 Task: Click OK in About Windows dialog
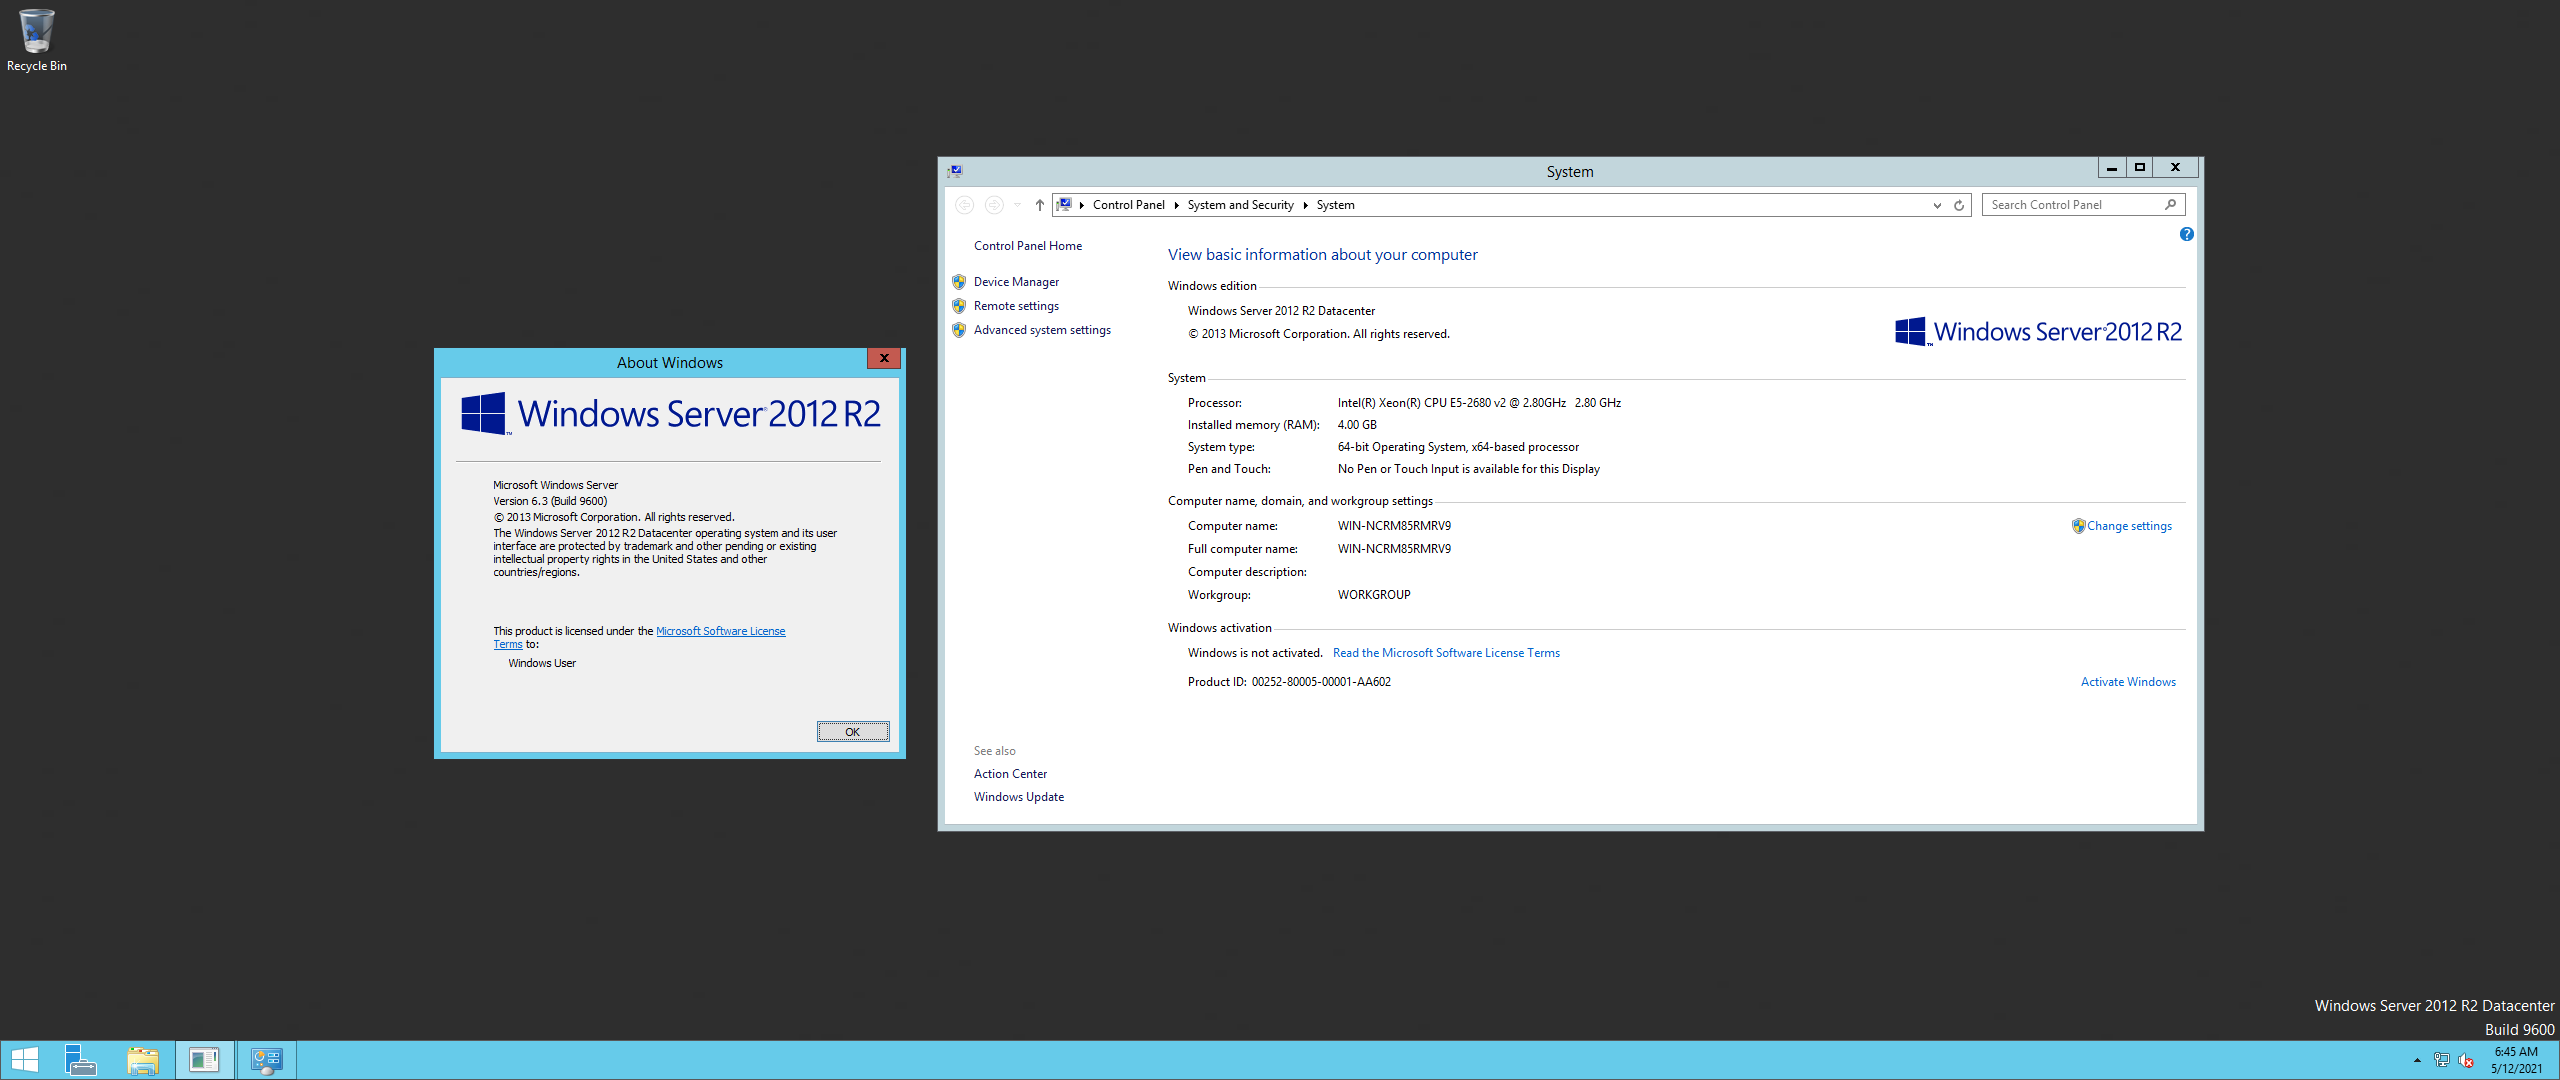853,732
